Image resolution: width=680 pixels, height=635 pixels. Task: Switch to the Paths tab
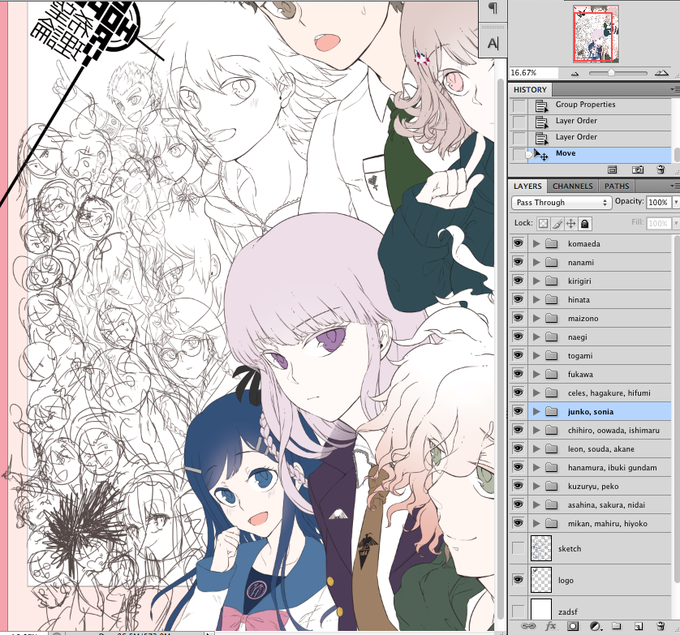point(616,186)
